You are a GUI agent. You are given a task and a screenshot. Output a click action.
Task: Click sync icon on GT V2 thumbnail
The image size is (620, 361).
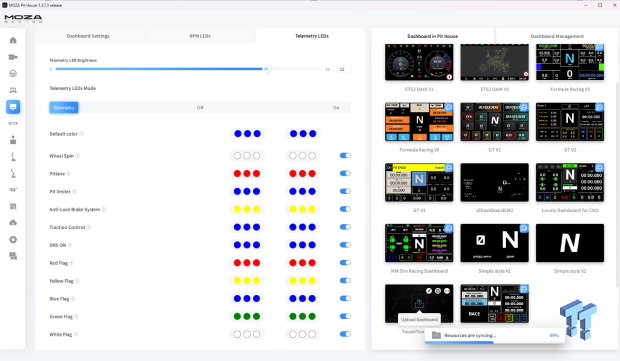pos(600,107)
